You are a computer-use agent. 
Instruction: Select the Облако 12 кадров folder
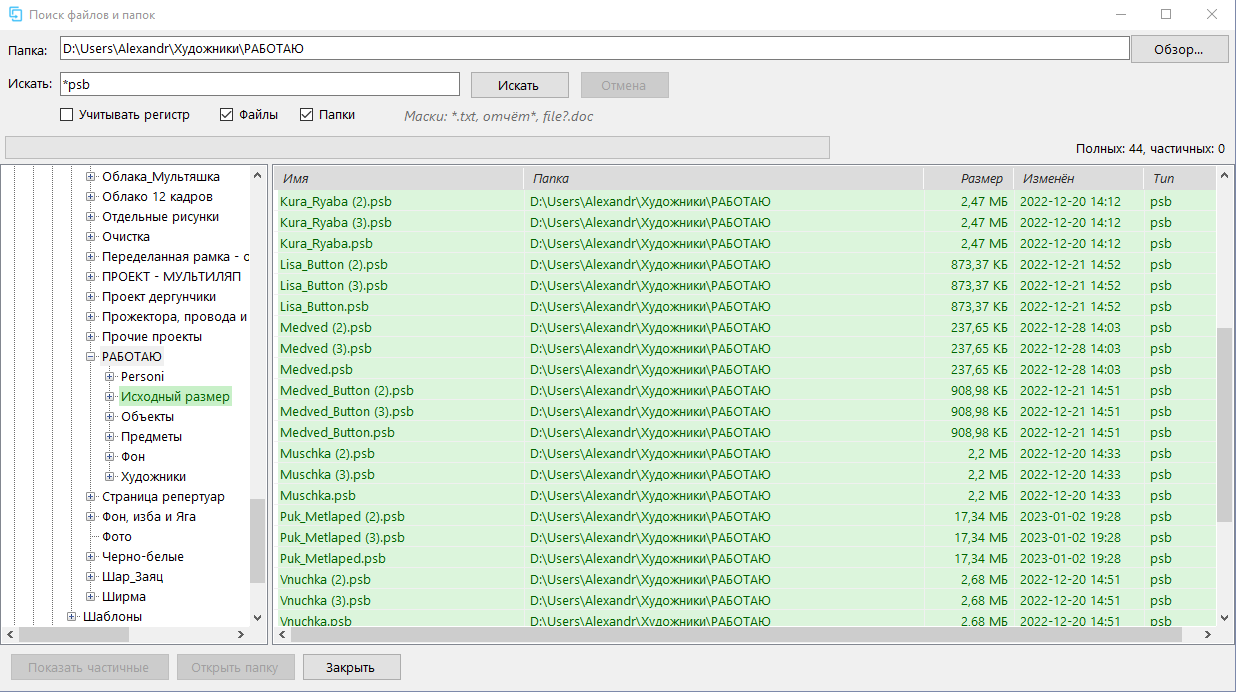point(157,197)
